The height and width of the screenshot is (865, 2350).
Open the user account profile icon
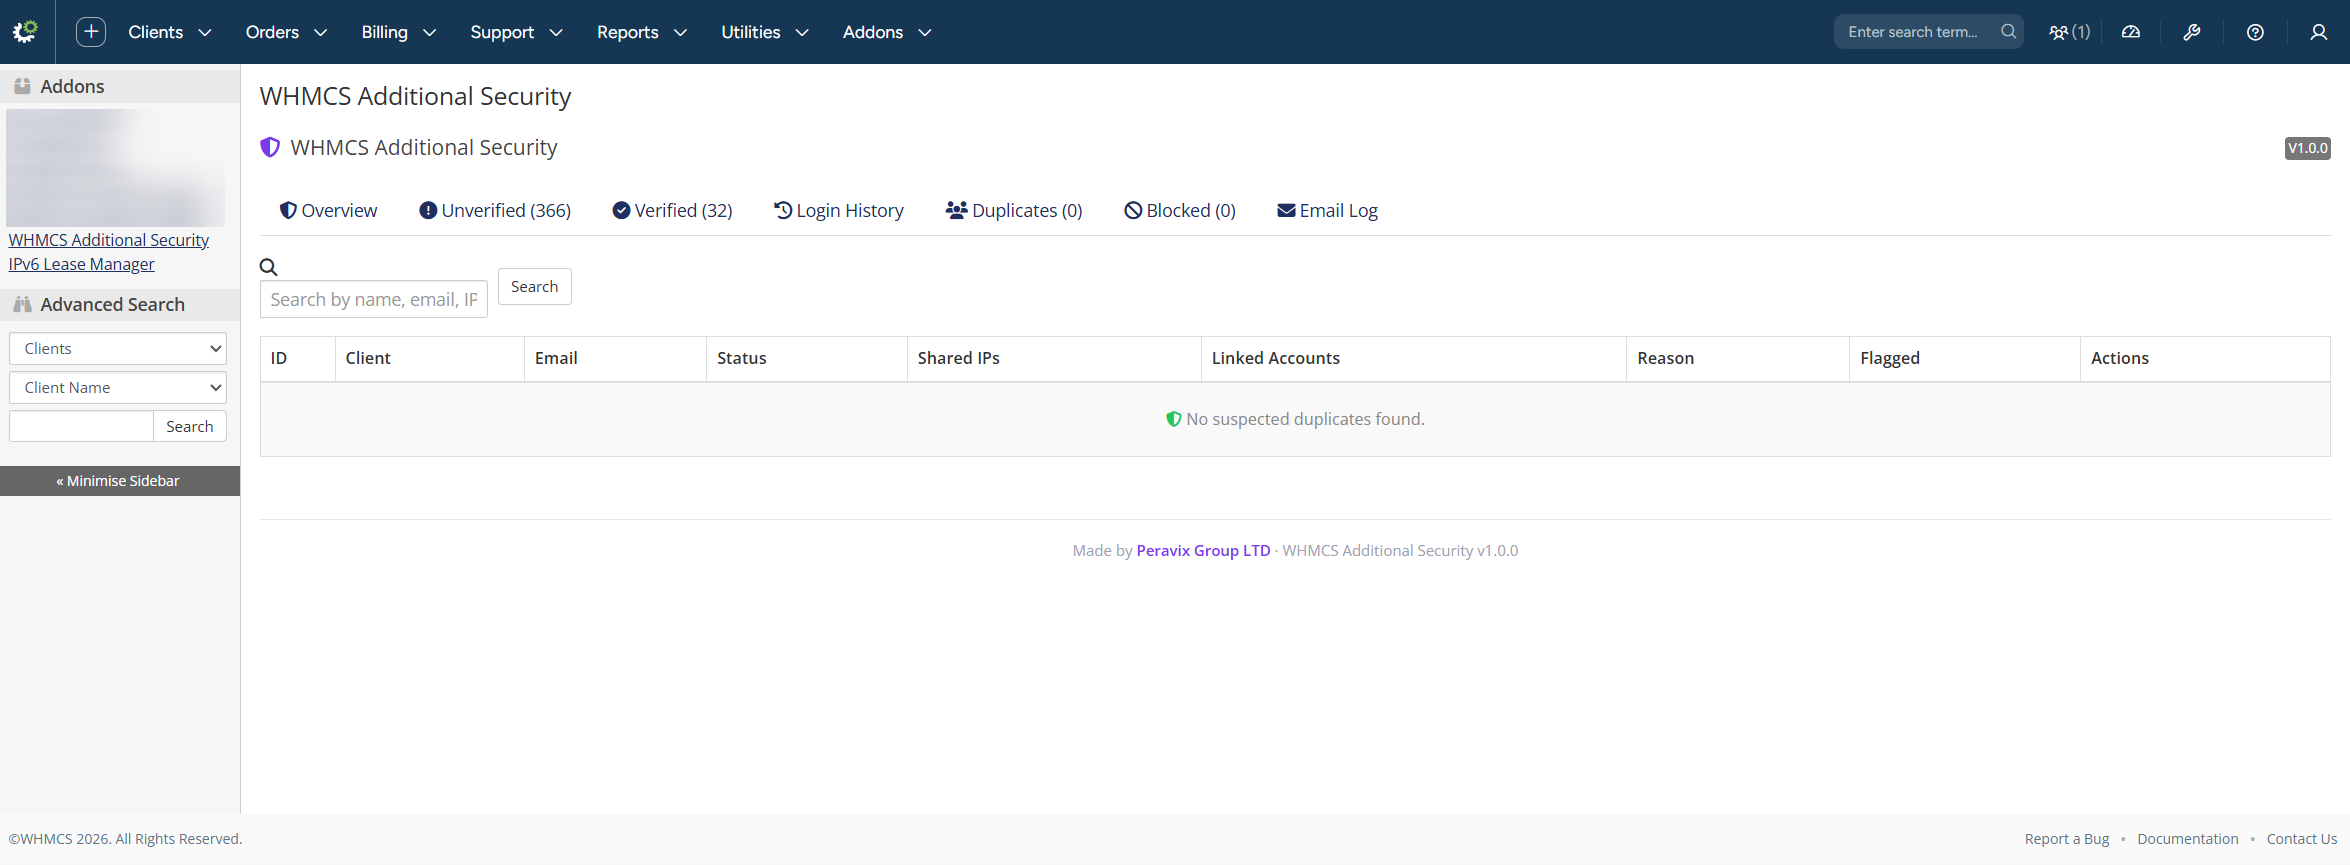2319,32
